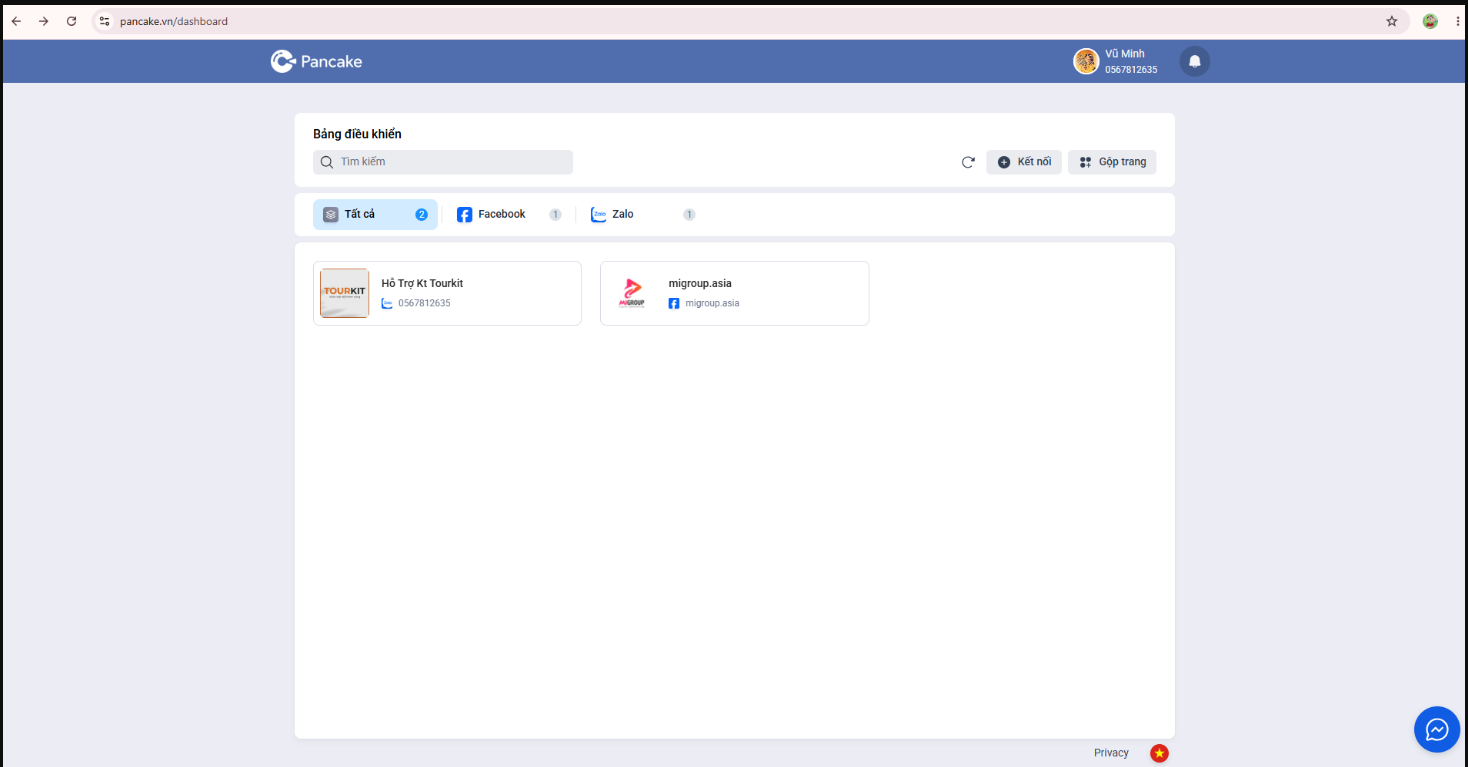Open Chrome three-dot menu
The image size is (1468, 767).
point(1457,21)
